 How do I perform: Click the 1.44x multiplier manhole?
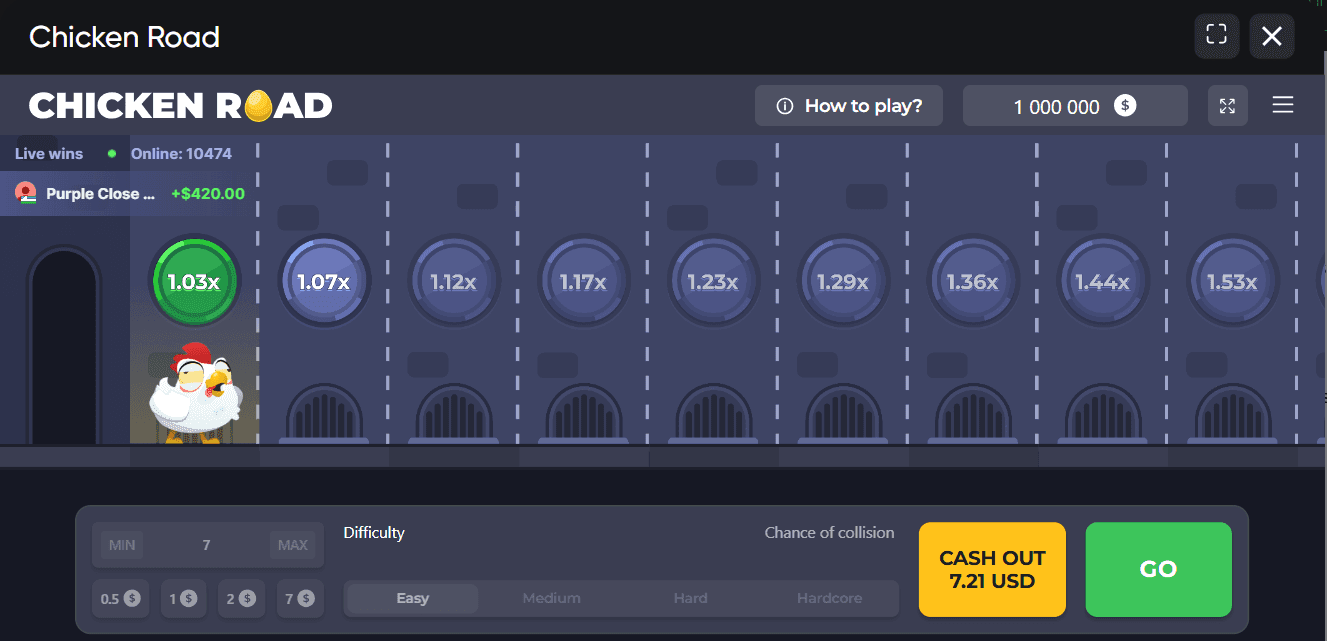click(1103, 282)
